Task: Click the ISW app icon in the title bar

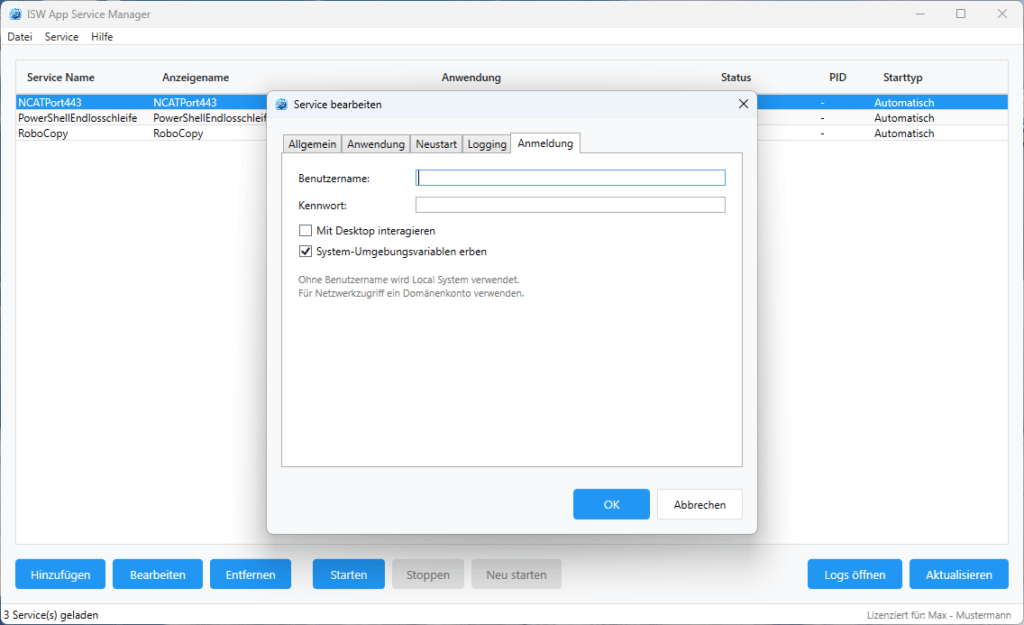Action: pos(15,14)
